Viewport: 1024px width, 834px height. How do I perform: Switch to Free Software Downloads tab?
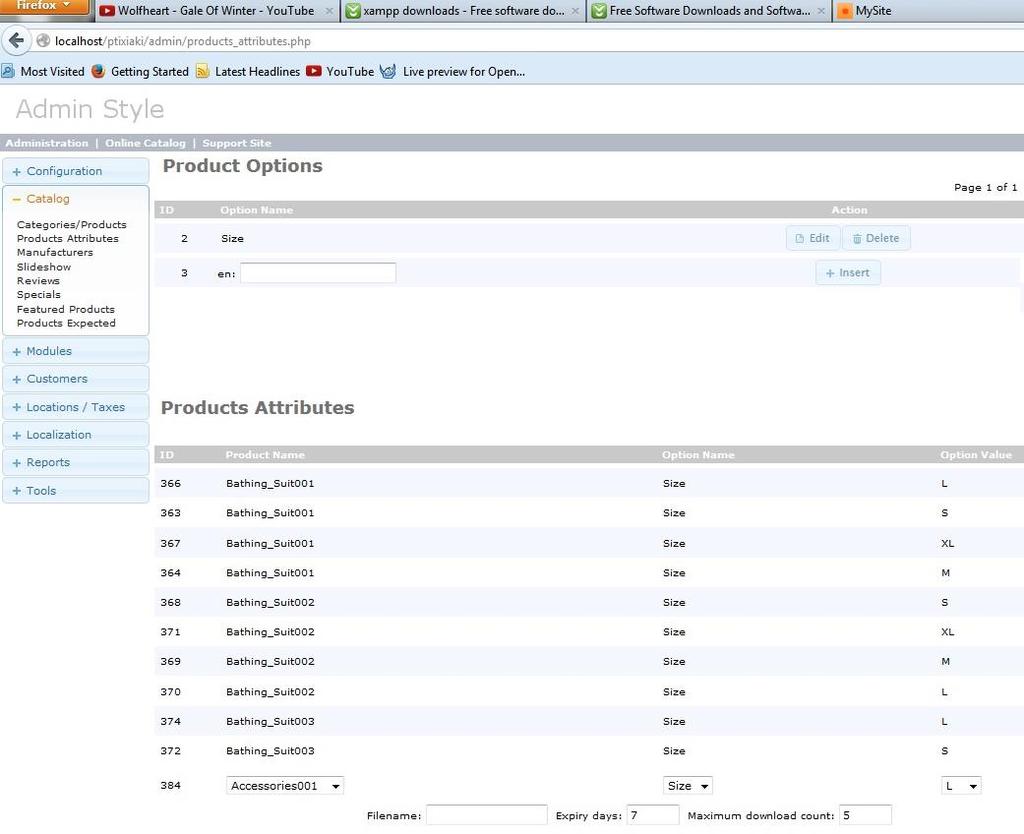coord(709,11)
